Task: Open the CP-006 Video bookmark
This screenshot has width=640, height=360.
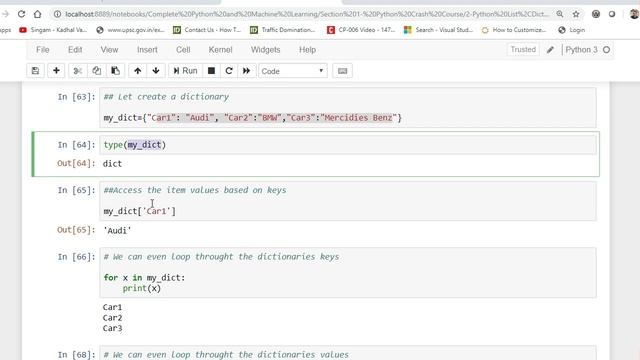Action: [x=361, y=30]
